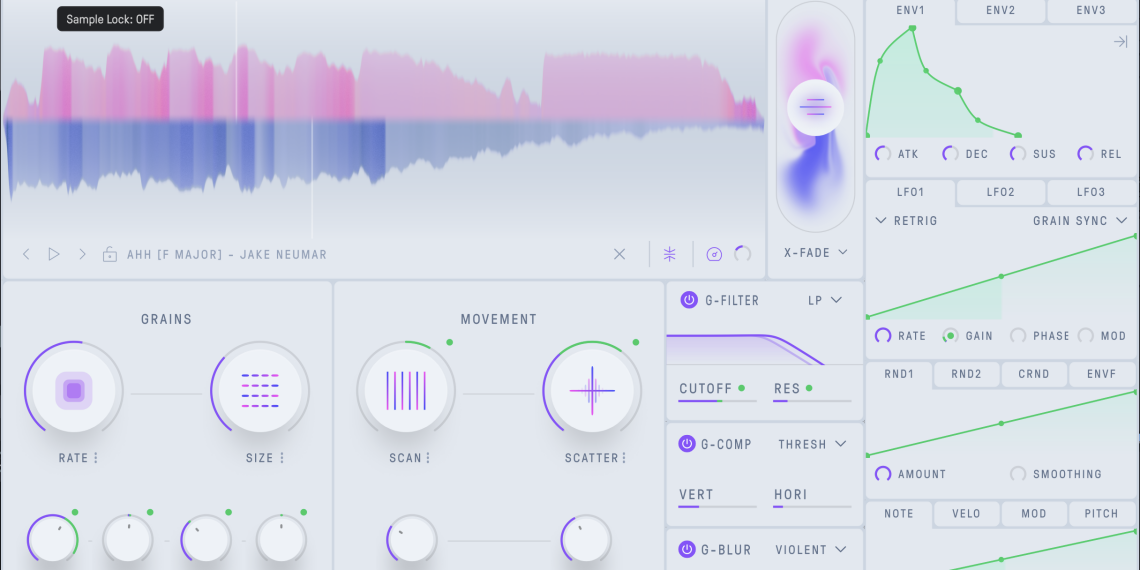
Task: Disable the G-COMP power toggle
Action: tap(688, 444)
